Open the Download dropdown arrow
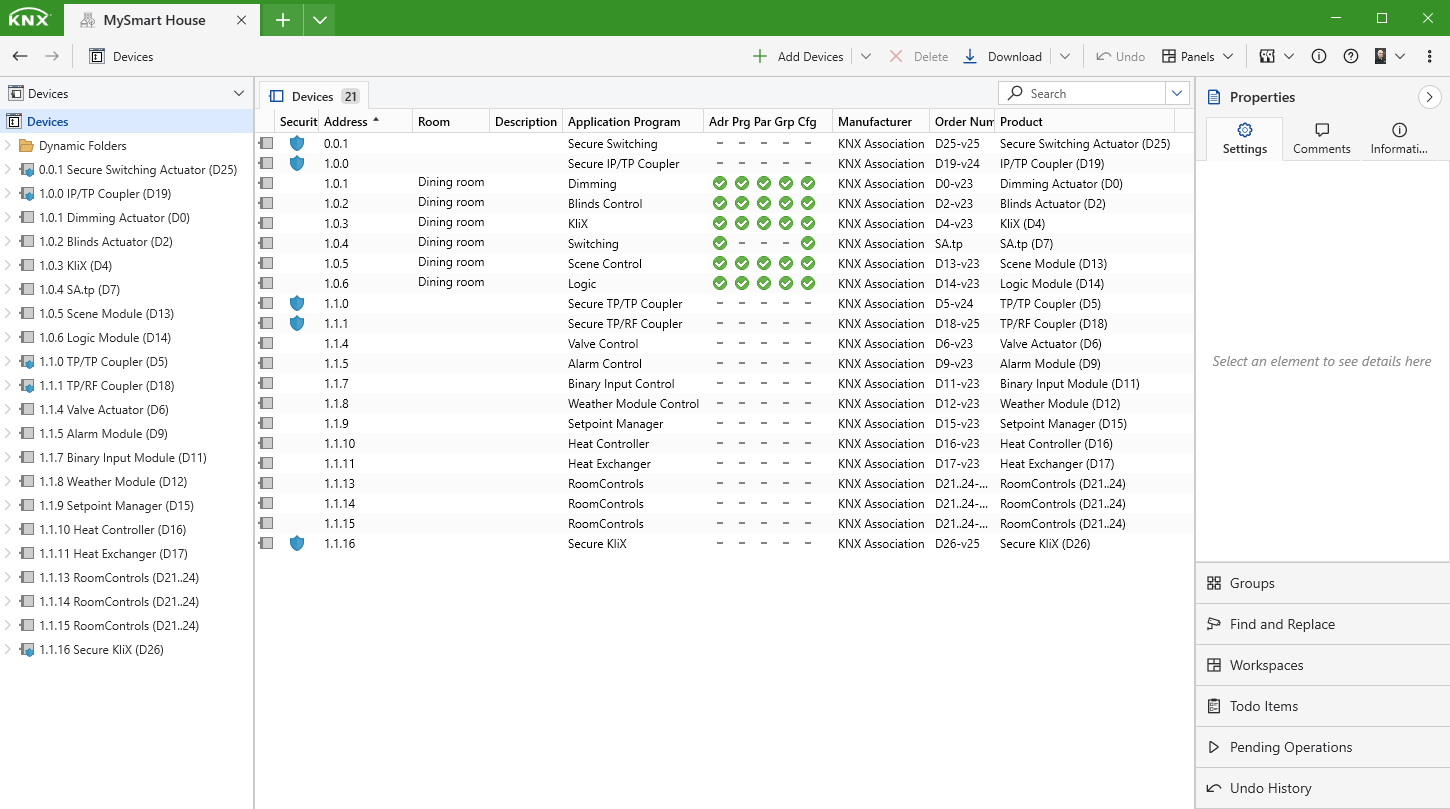Image resolution: width=1450 pixels, height=809 pixels. 1065,56
